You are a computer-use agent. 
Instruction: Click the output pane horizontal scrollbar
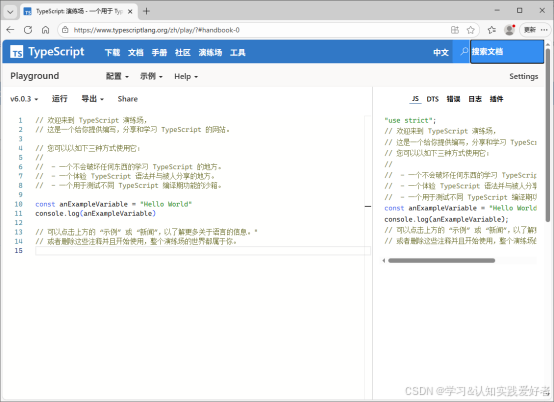441,261
